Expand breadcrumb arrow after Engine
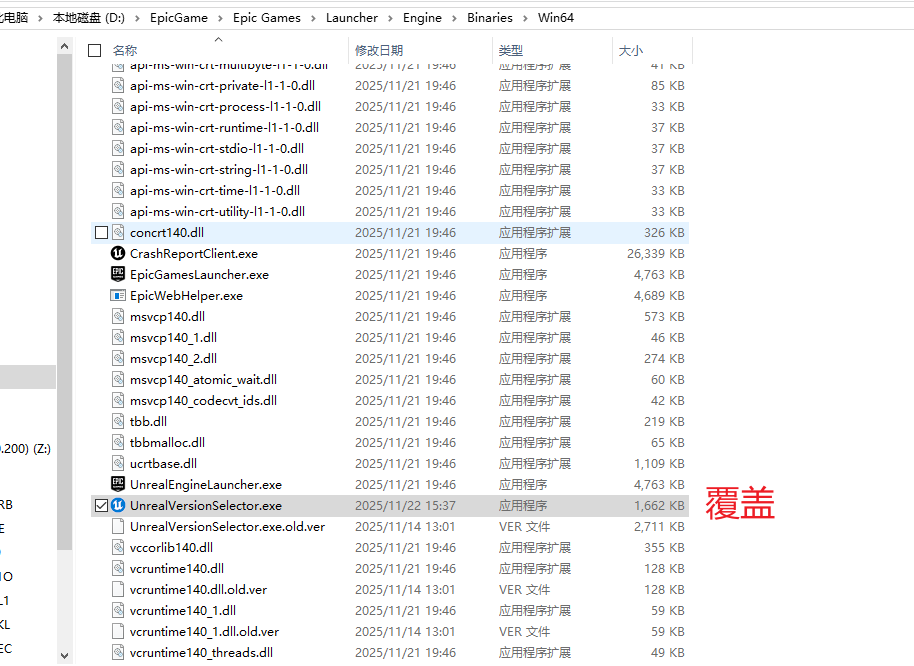The height and width of the screenshot is (666, 914). [x=454, y=18]
